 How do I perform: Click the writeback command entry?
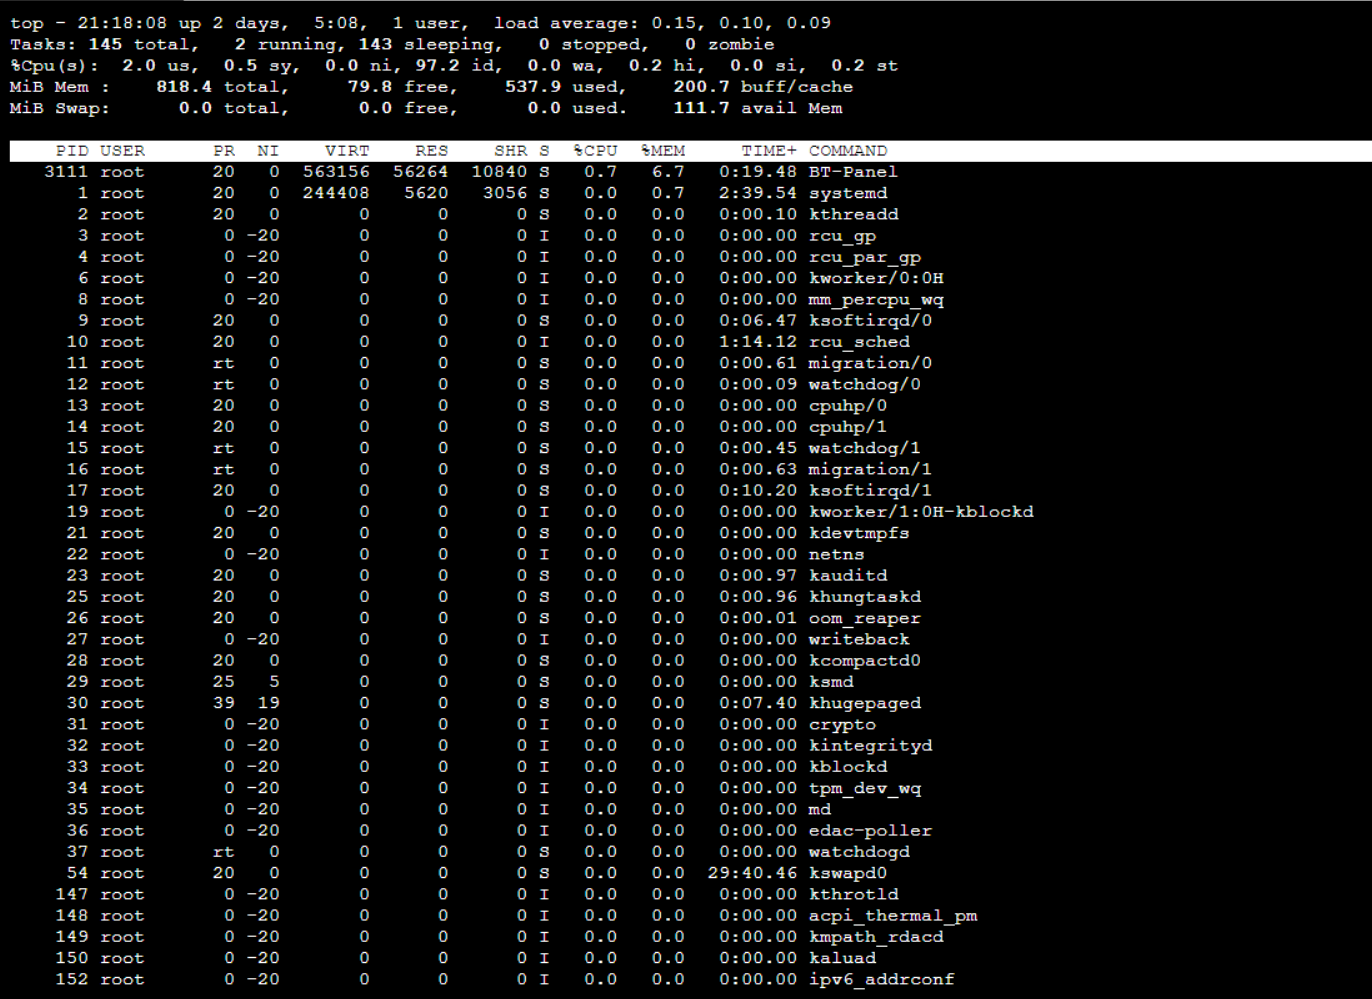click(859, 639)
